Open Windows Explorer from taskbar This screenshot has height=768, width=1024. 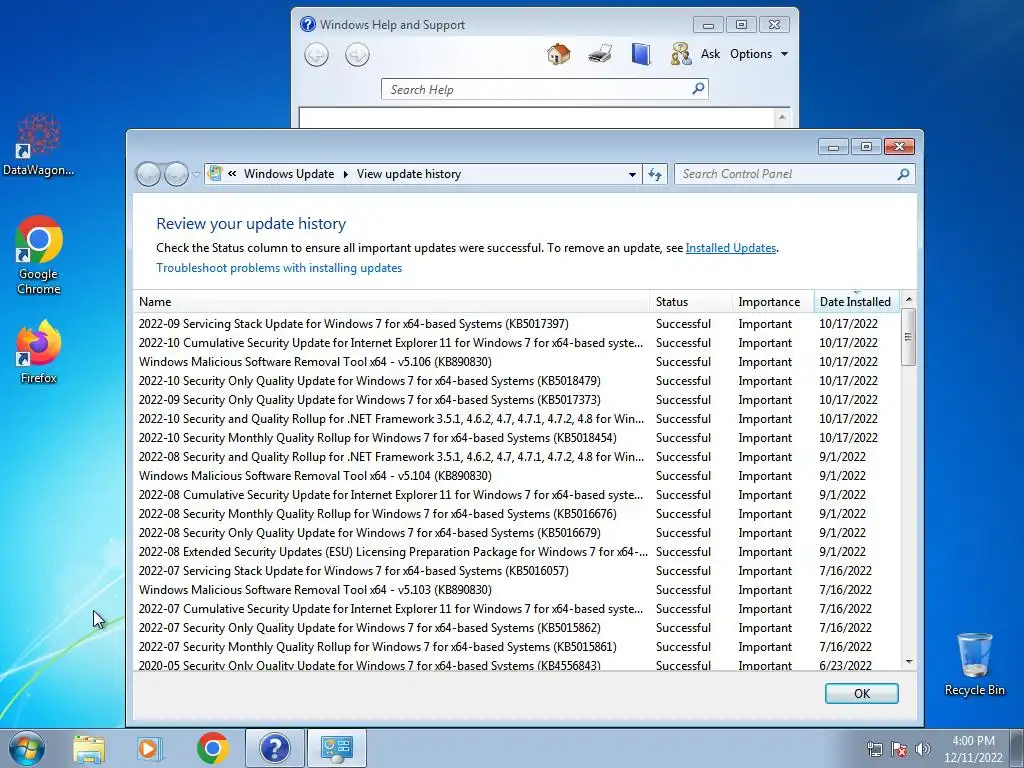pos(89,748)
